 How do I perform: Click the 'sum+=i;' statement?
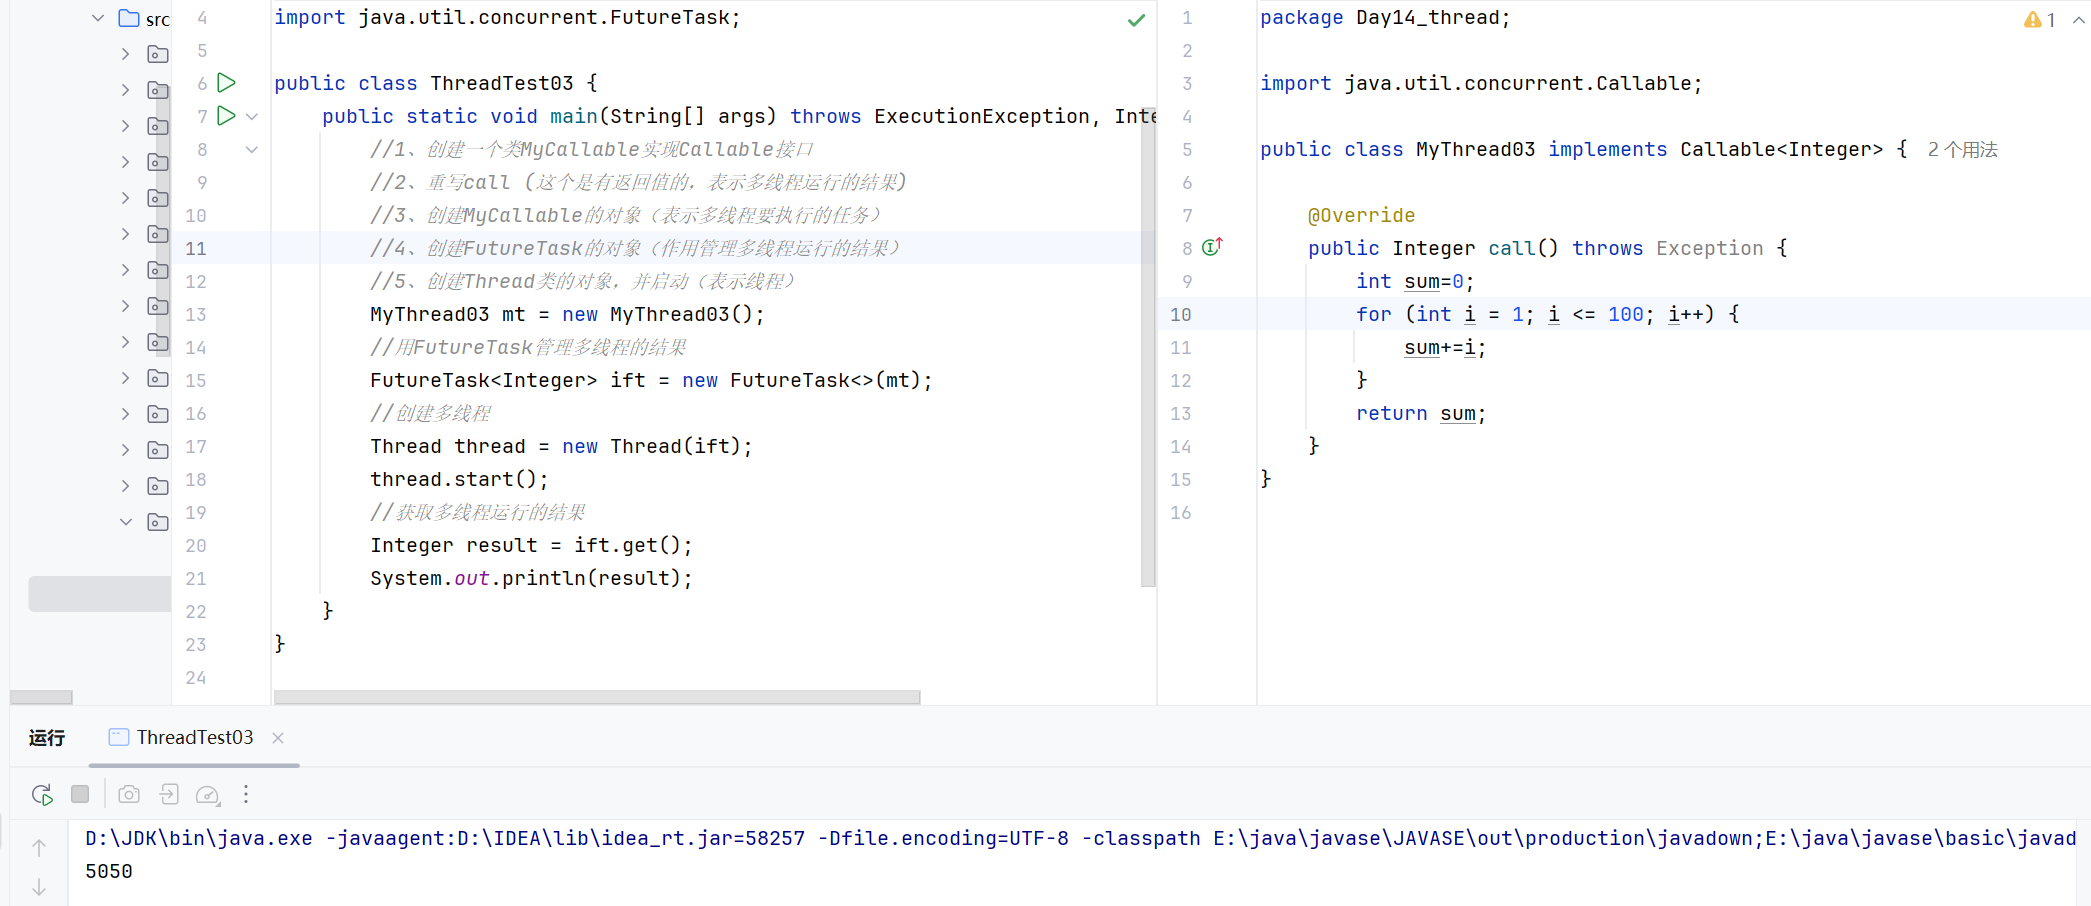click(x=1445, y=347)
